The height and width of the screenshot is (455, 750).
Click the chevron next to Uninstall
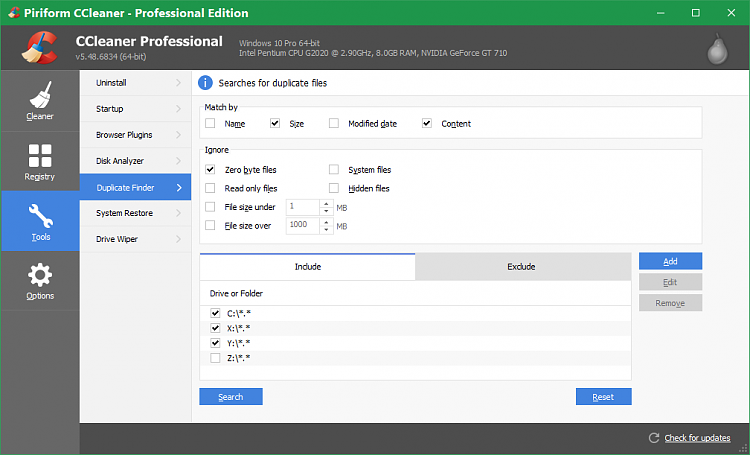tap(178, 83)
